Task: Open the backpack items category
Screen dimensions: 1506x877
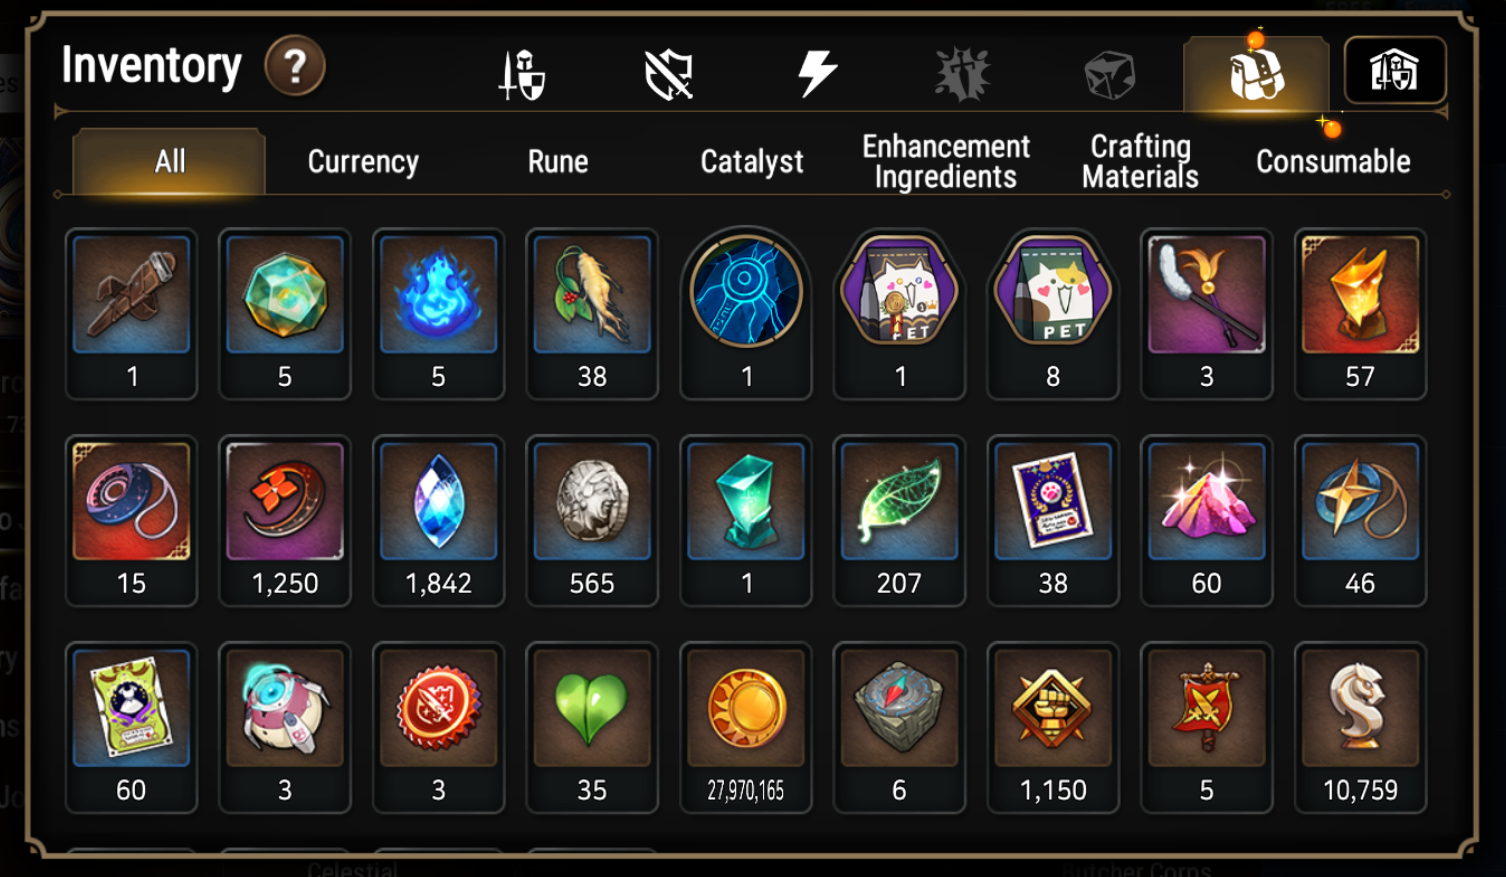Action: coord(1256,74)
